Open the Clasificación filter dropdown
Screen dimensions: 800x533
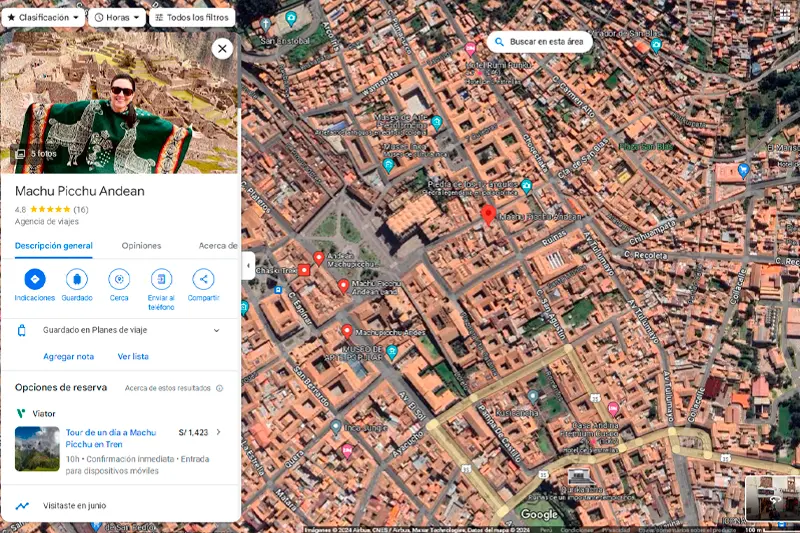tap(43, 17)
